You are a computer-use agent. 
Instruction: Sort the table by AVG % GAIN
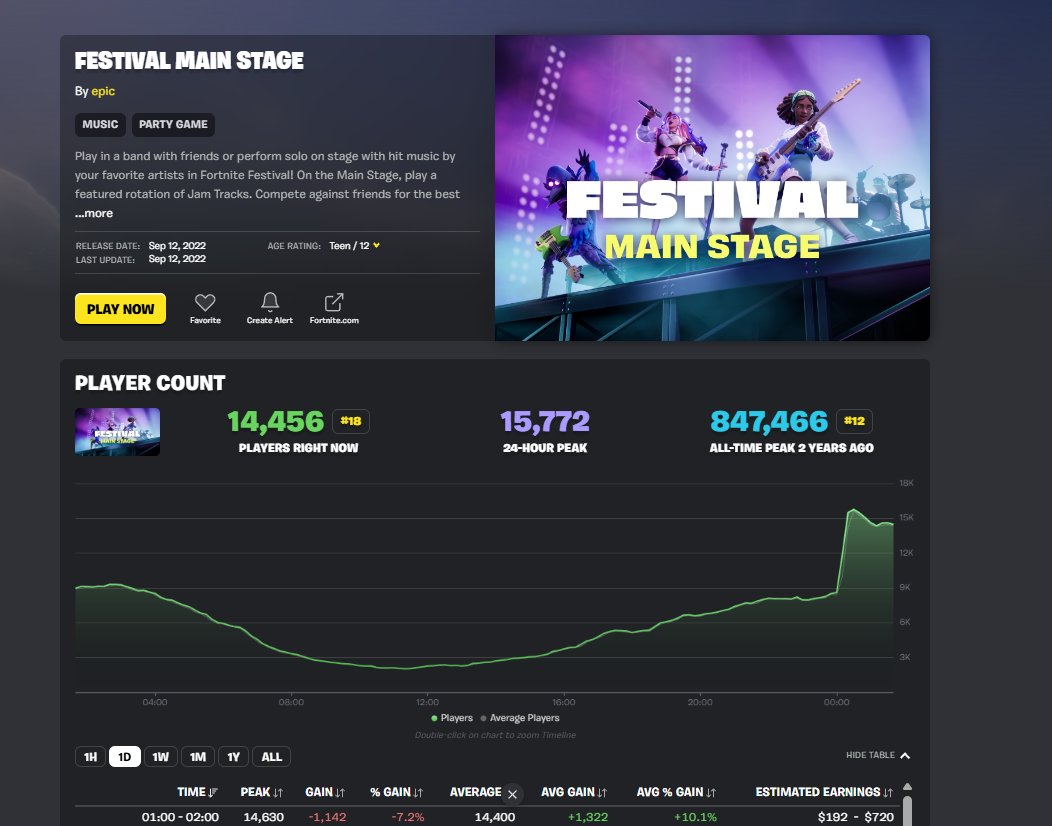point(676,792)
